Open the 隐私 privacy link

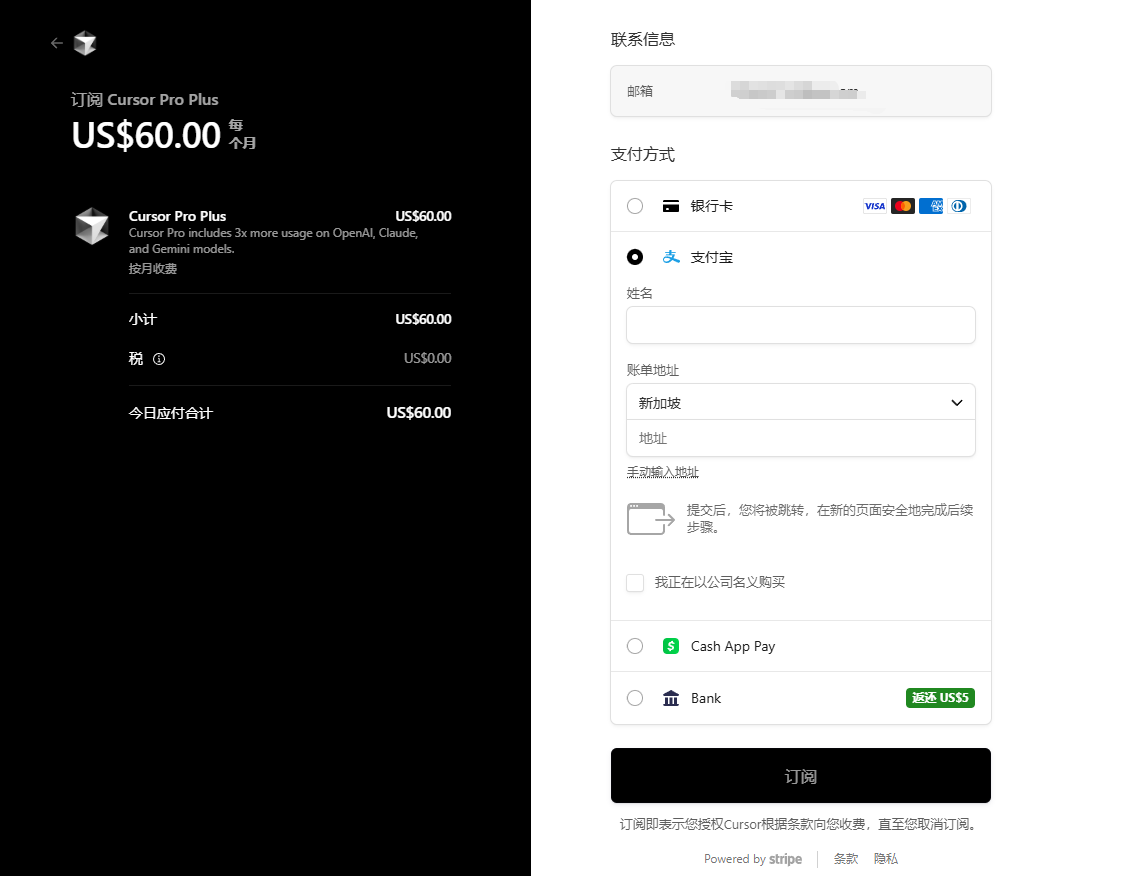pos(886,859)
